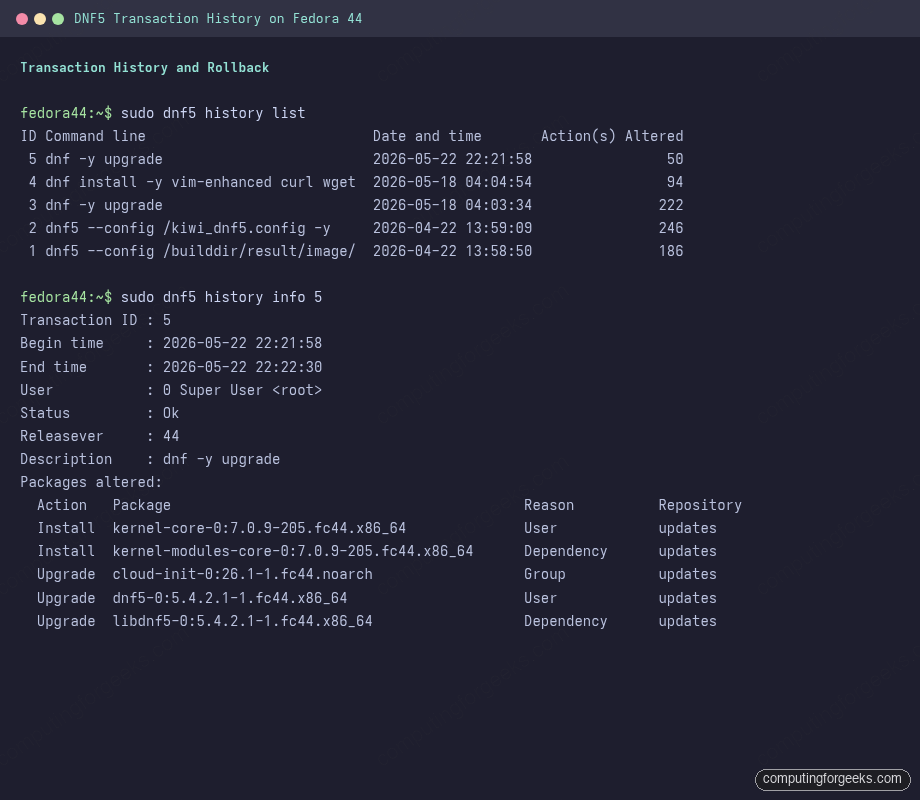Click the 'Reason' column header
The image size is (920, 800).
[549, 505]
